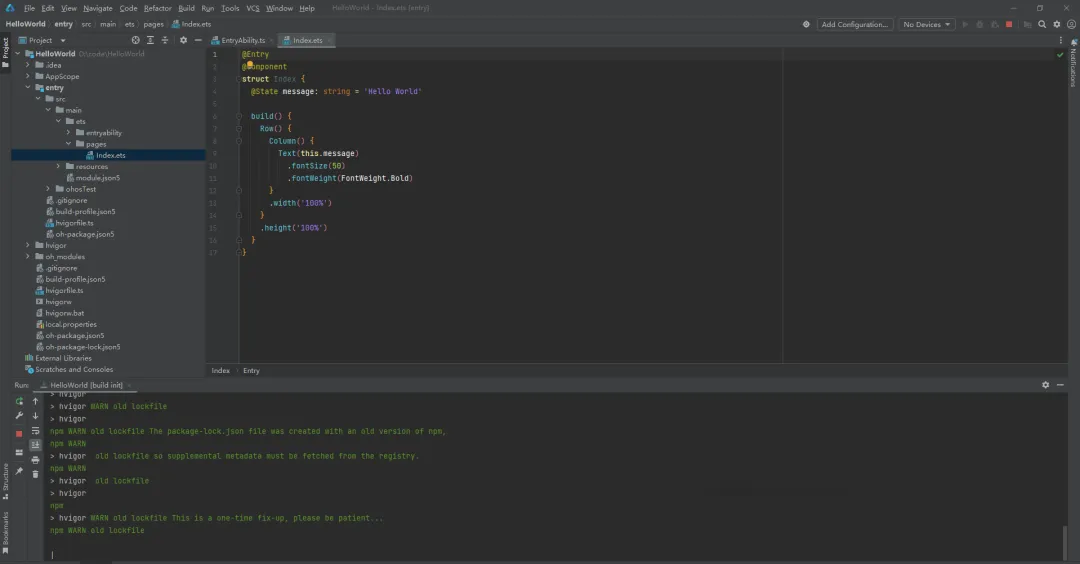The width and height of the screenshot is (1080, 564).
Task: Expand the oh_modules folder
Action: [28, 257]
